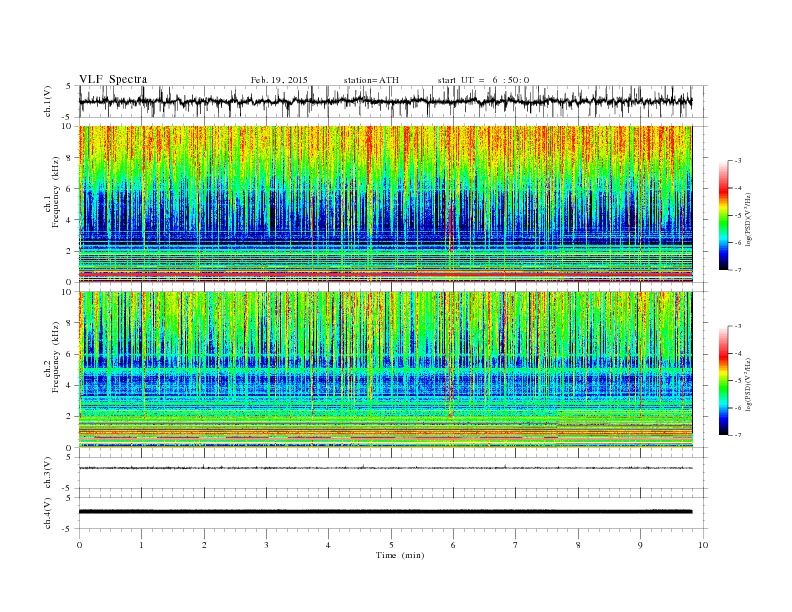Screen dimensions: 792x612
Task: Select the "start UT = 6:50:0" text
Action: pyautogui.click(x=483, y=80)
